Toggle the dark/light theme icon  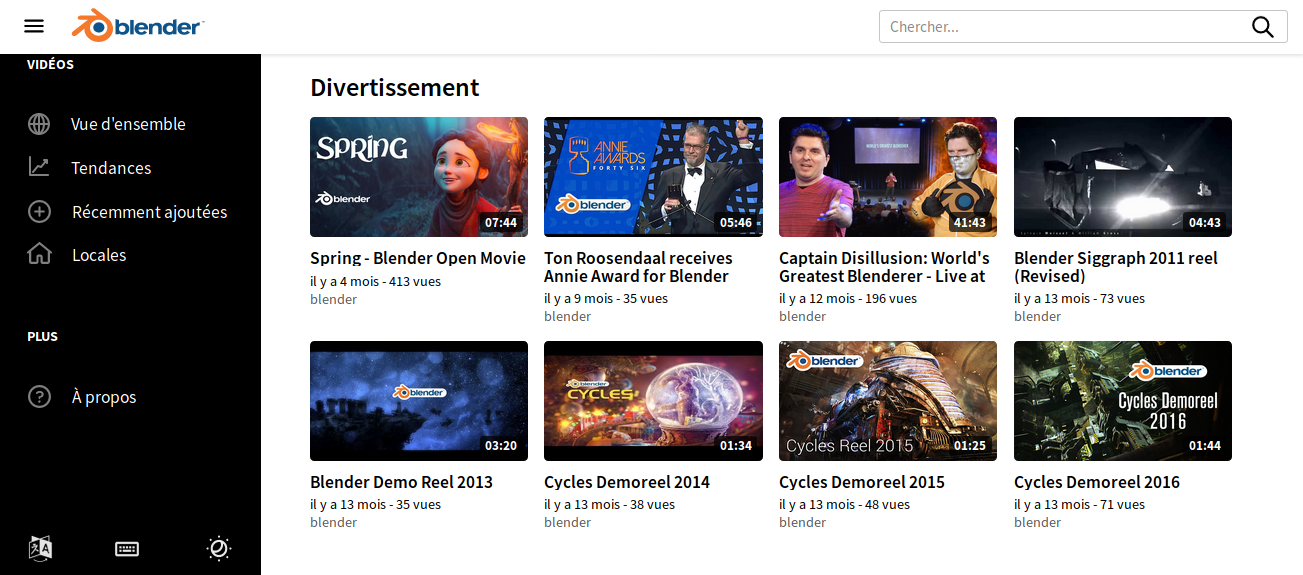219,548
